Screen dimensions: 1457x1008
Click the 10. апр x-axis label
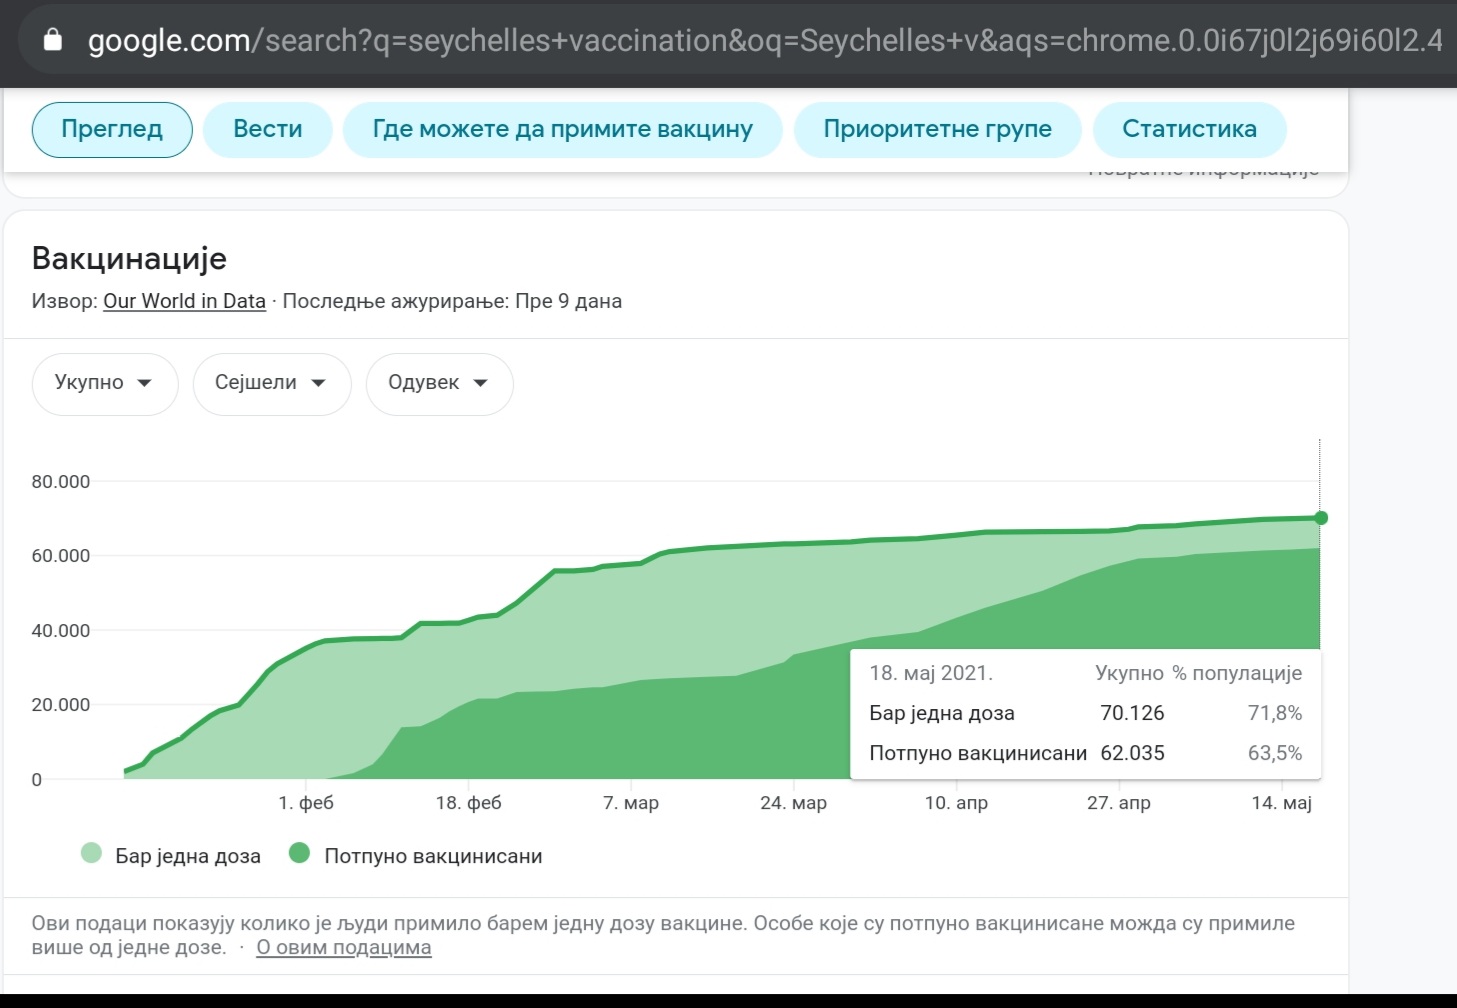click(x=956, y=803)
